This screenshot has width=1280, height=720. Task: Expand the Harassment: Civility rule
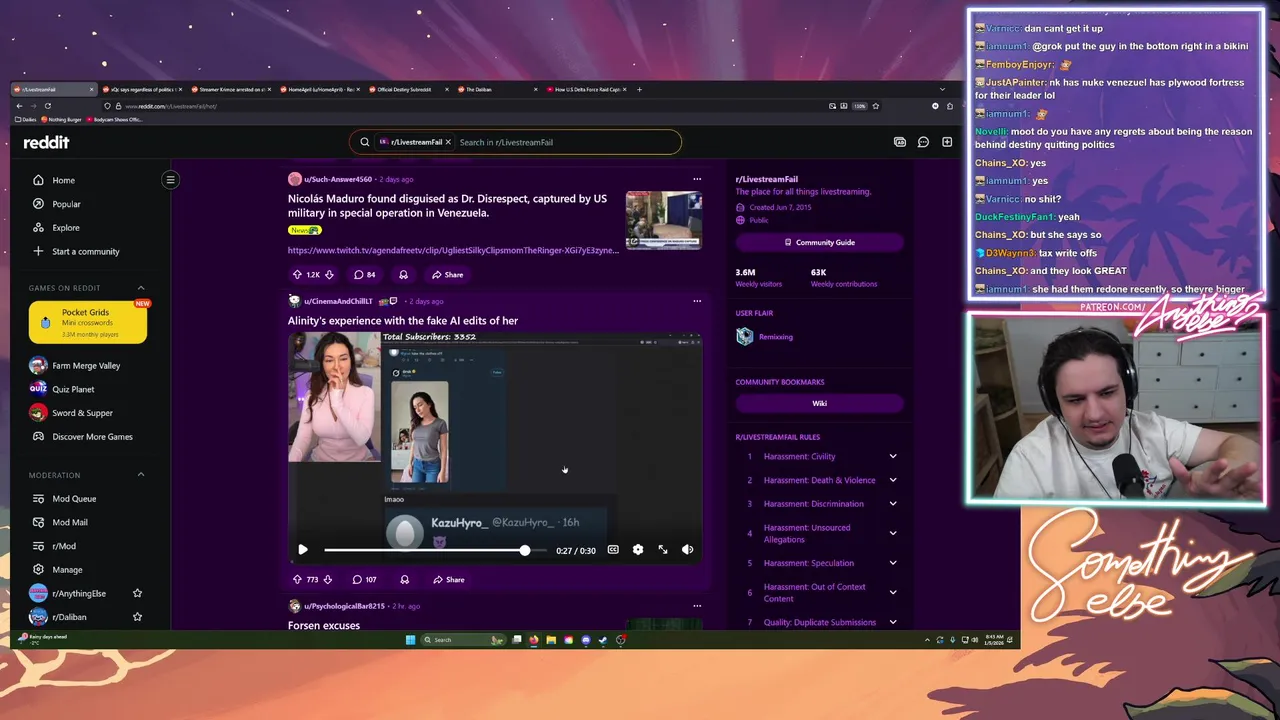893,457
